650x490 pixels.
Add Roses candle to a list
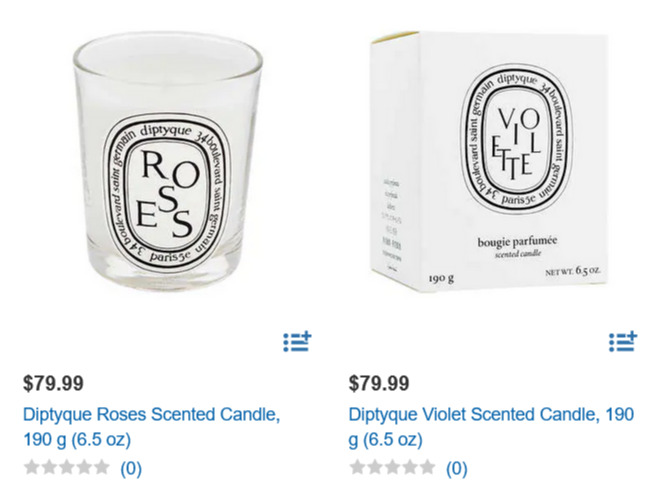(x=297, y=342)
